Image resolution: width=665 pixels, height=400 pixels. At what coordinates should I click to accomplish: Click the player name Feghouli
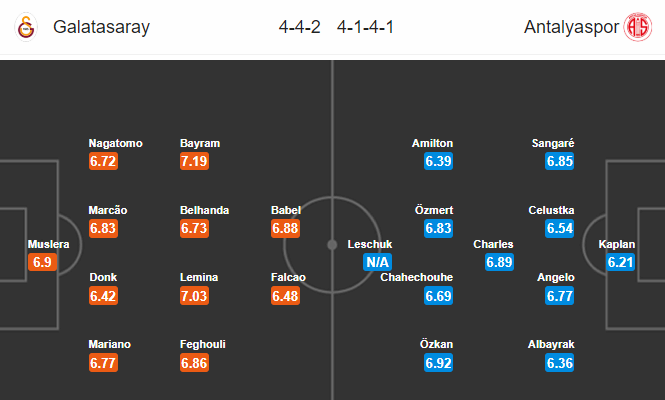203,344
